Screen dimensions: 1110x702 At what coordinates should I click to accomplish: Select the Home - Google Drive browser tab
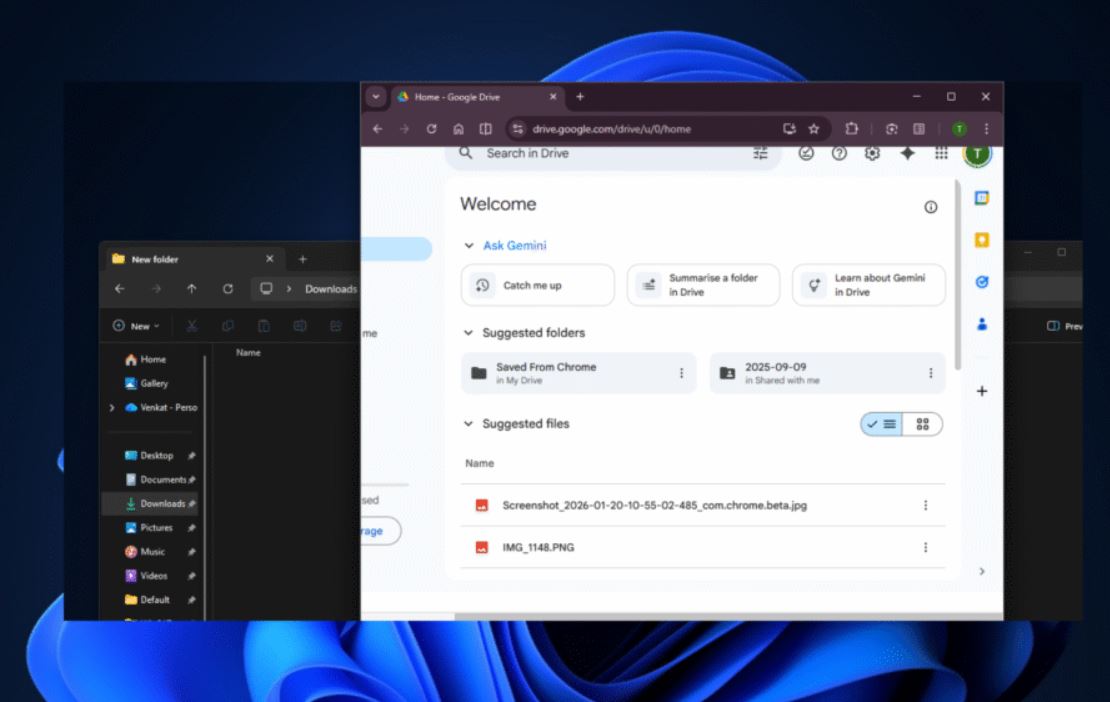(x=470, y=97)
